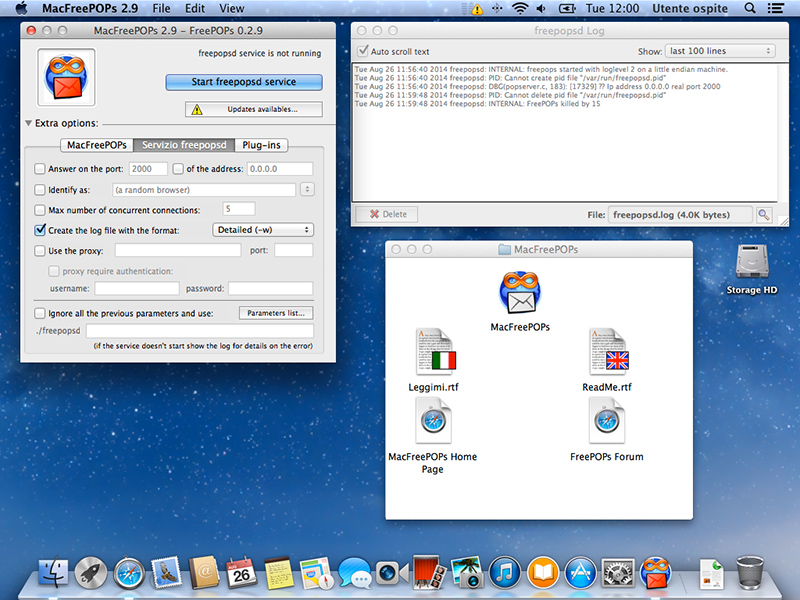The width and height of the screenshot is (800, 600).
Task: Switch to the Plug-ins tab
Action: tap(261, 145)
